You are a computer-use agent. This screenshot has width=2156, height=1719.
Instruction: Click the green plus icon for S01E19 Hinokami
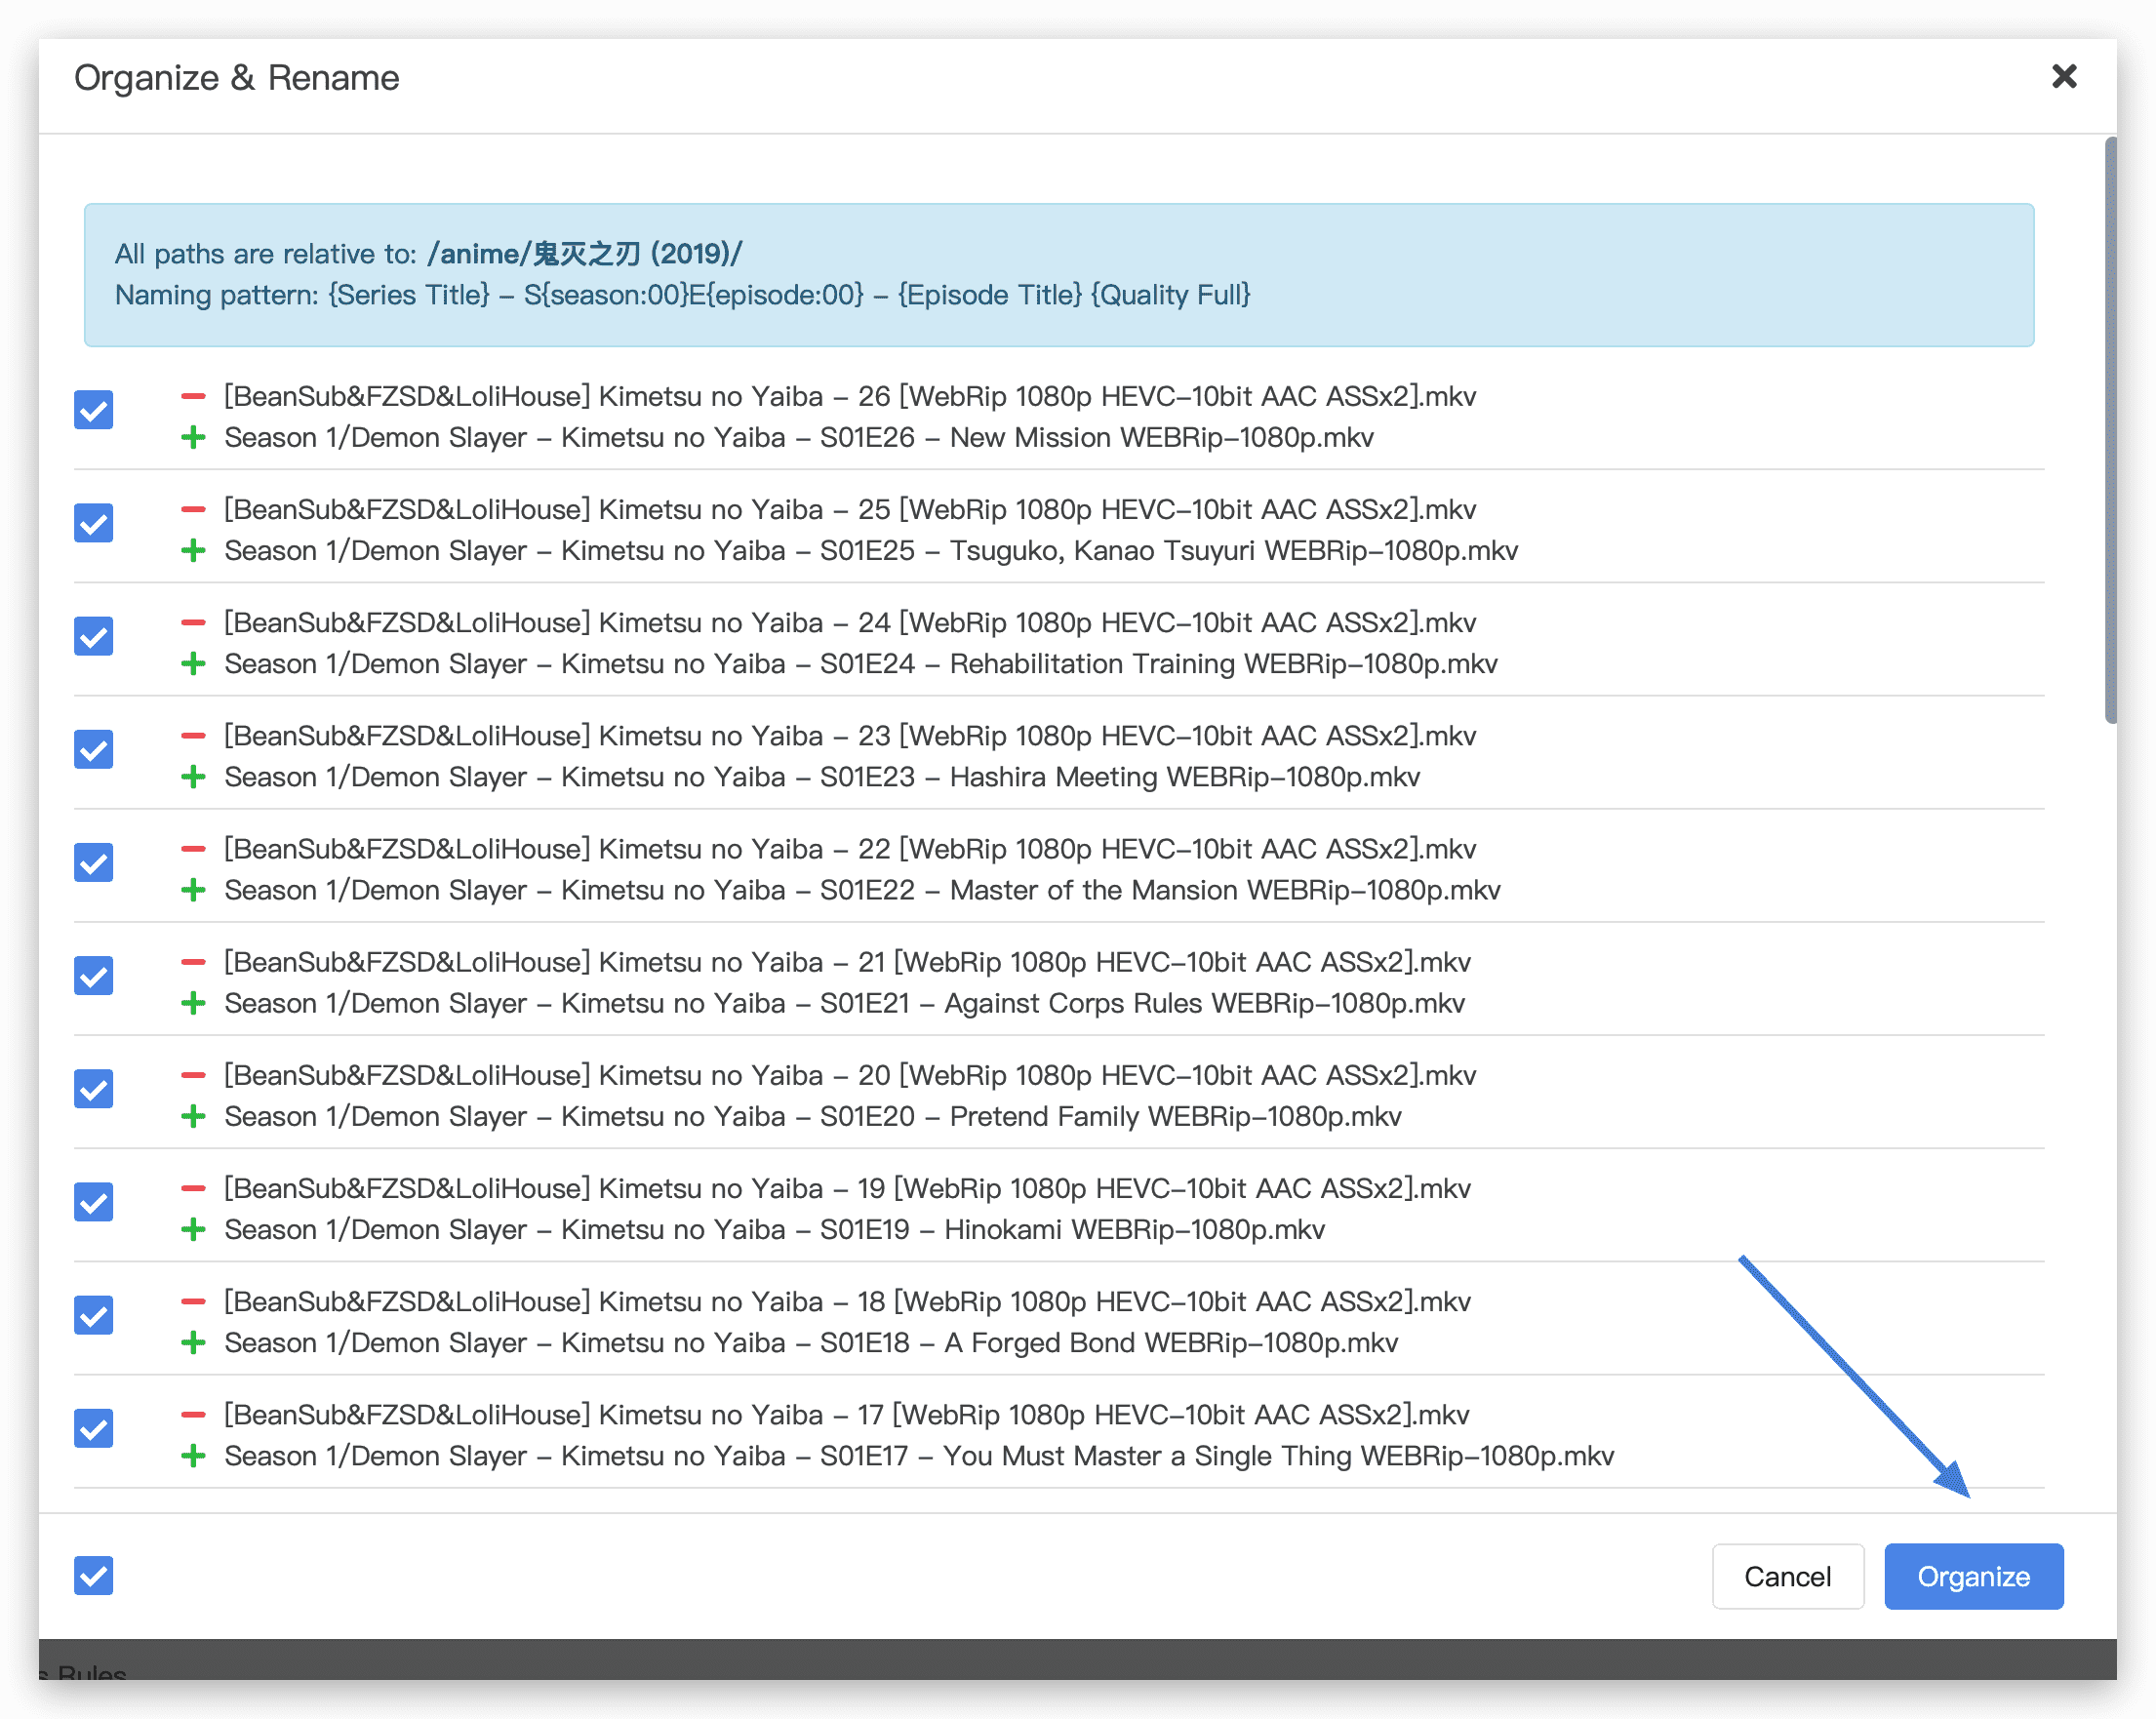pos(193,1229)
